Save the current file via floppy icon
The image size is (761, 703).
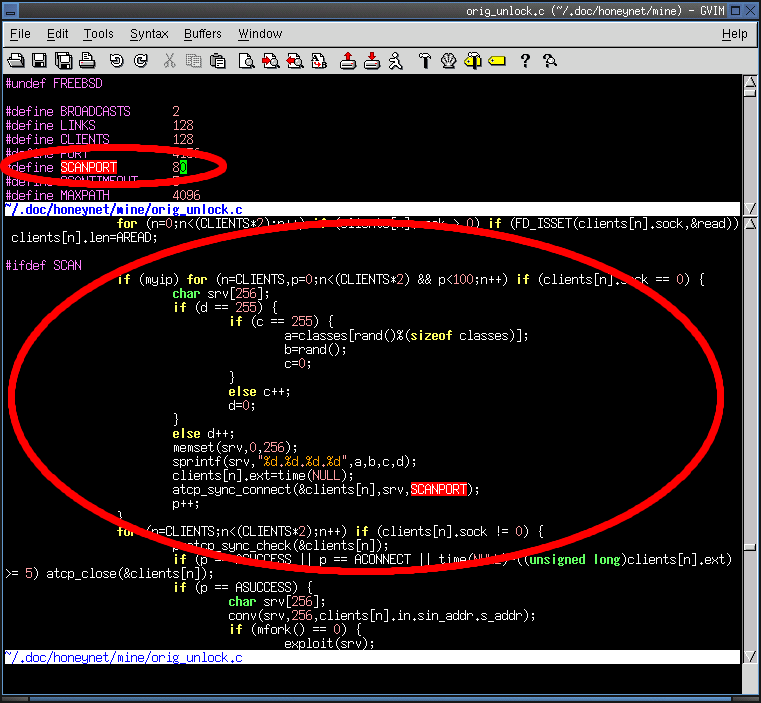click(x=39, y=61)
